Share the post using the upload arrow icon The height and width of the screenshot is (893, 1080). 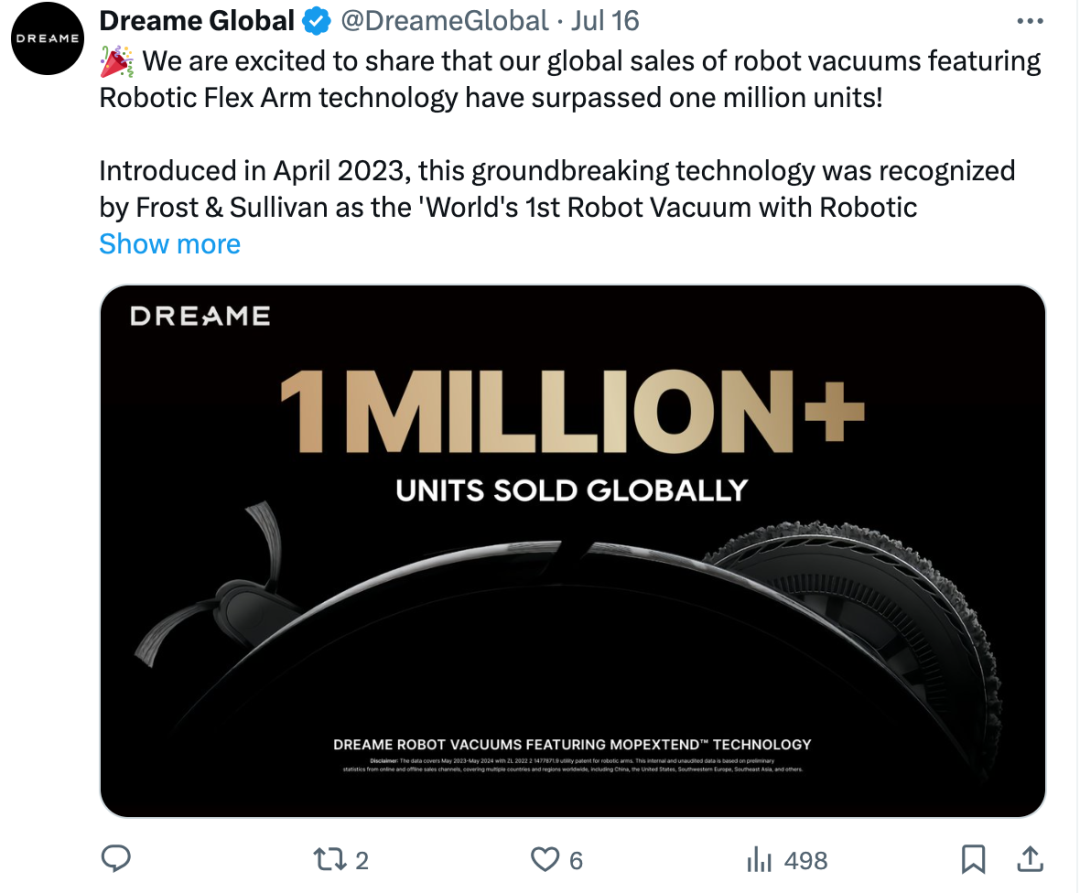pyautogui.click(x=1030, y=859)
